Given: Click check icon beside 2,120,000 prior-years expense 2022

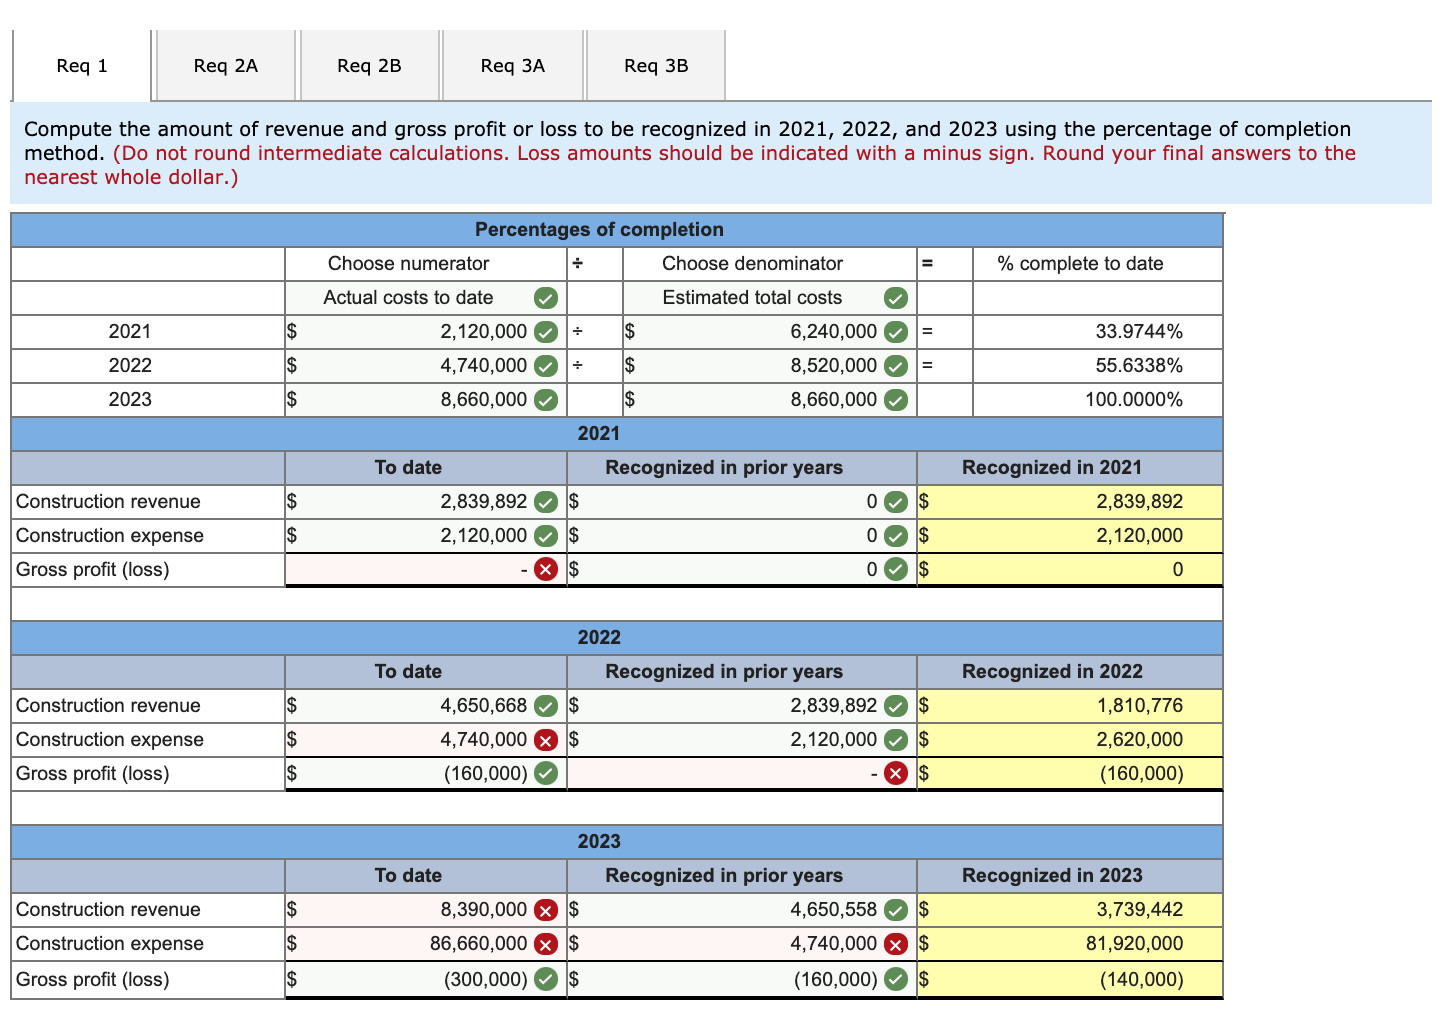Looking at the screenshot, I should [x=896, y=740].
